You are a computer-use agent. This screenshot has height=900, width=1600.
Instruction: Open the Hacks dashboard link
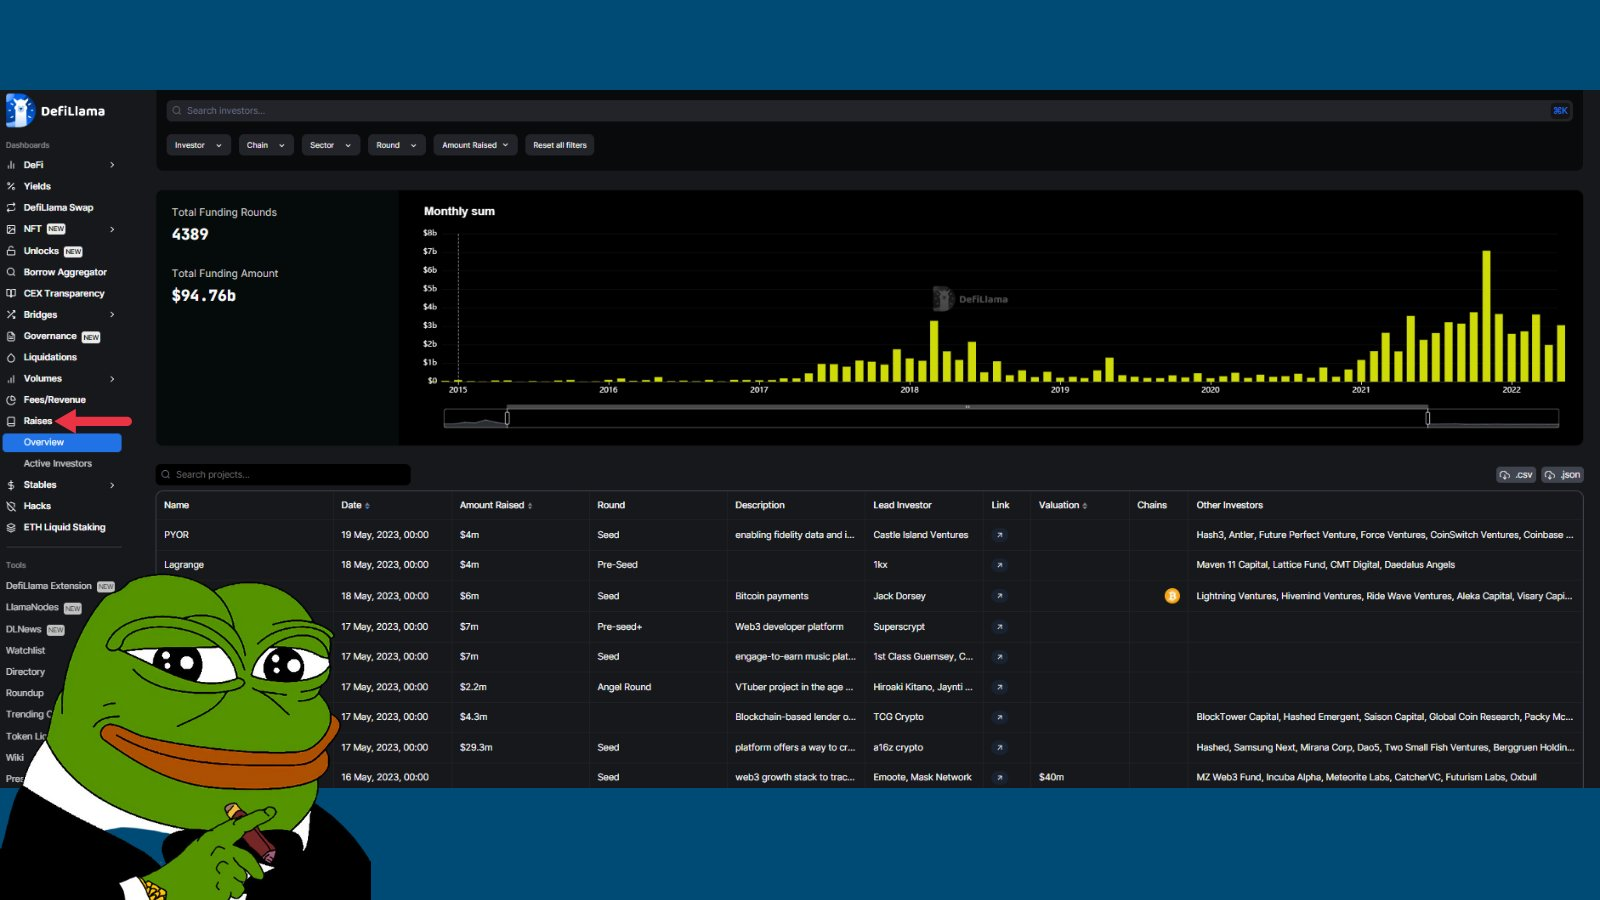coord(37,506)
